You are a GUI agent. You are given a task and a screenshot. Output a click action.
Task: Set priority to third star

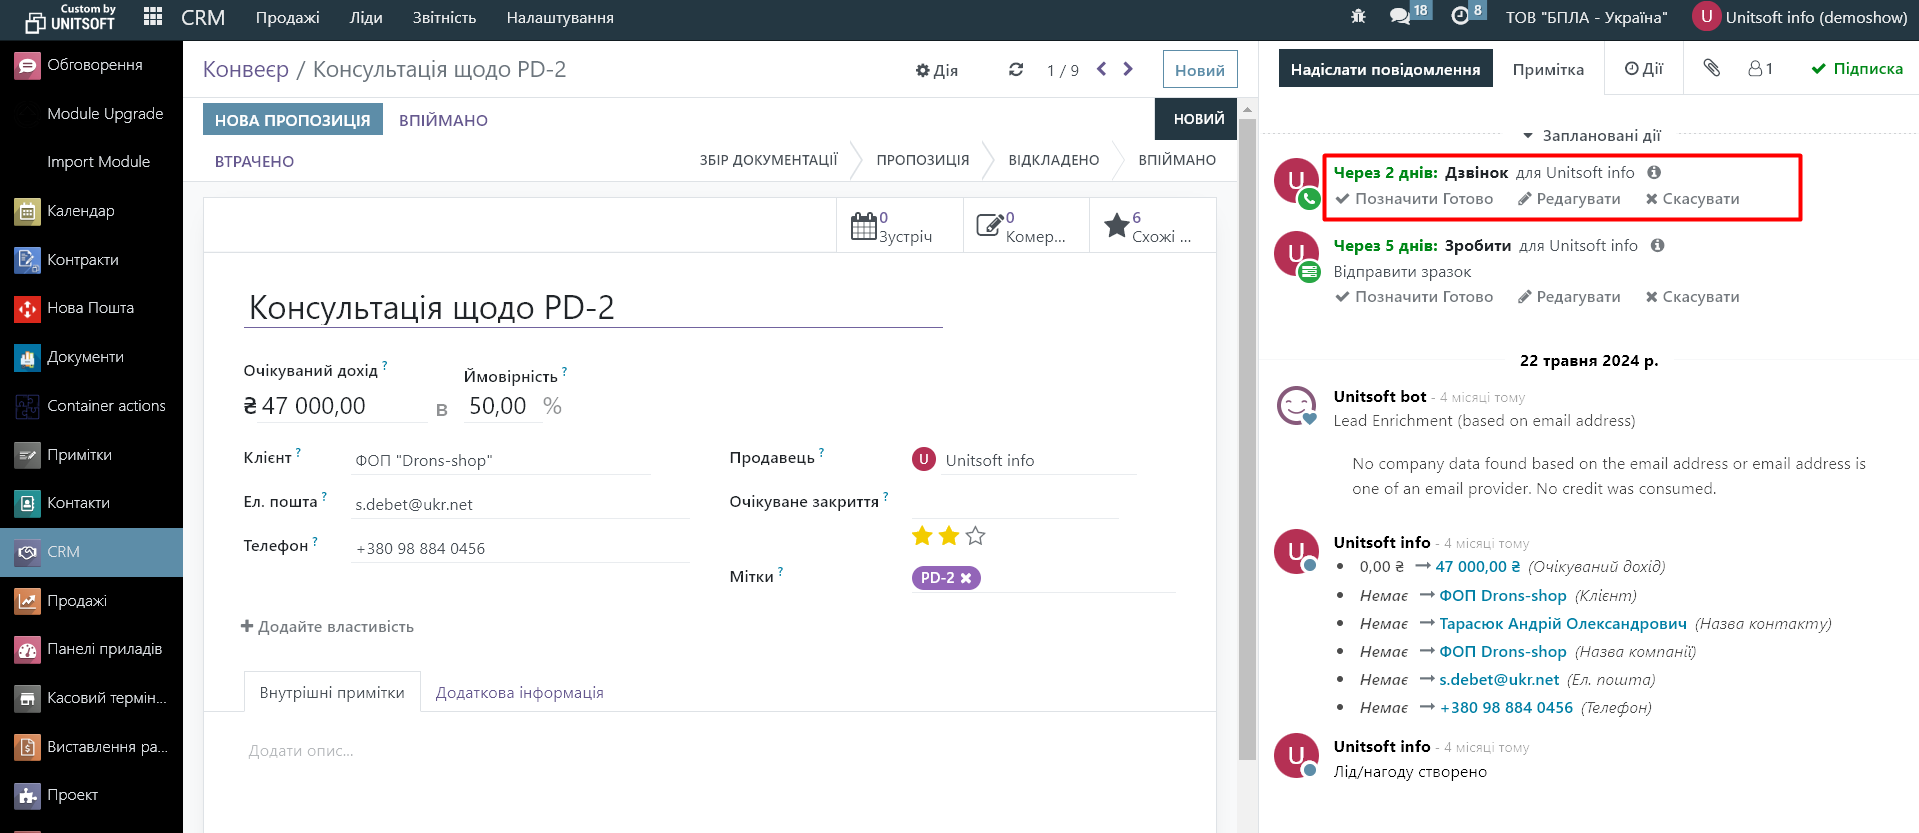(976, 536)
